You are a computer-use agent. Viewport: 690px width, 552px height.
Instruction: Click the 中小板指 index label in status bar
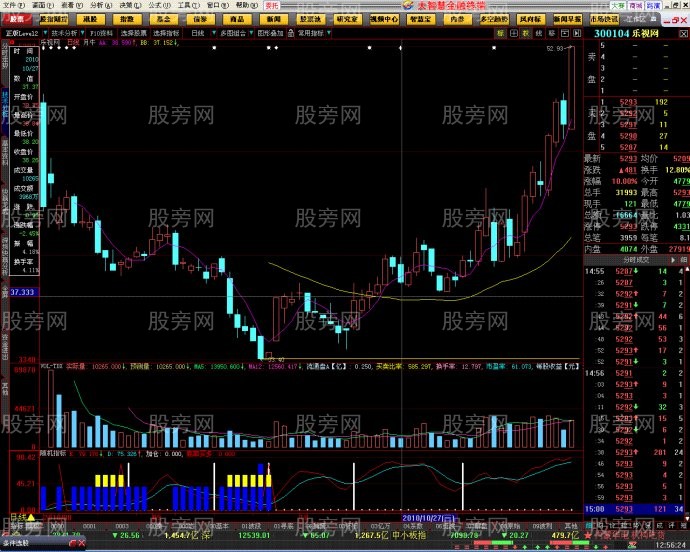click(409, 535)
